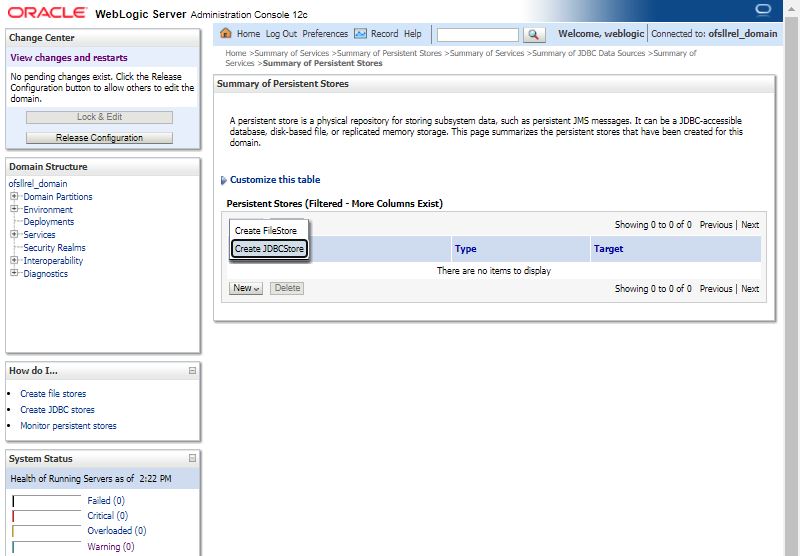
Task: Sort table by Target column header
Action: (x=608, y=249)
